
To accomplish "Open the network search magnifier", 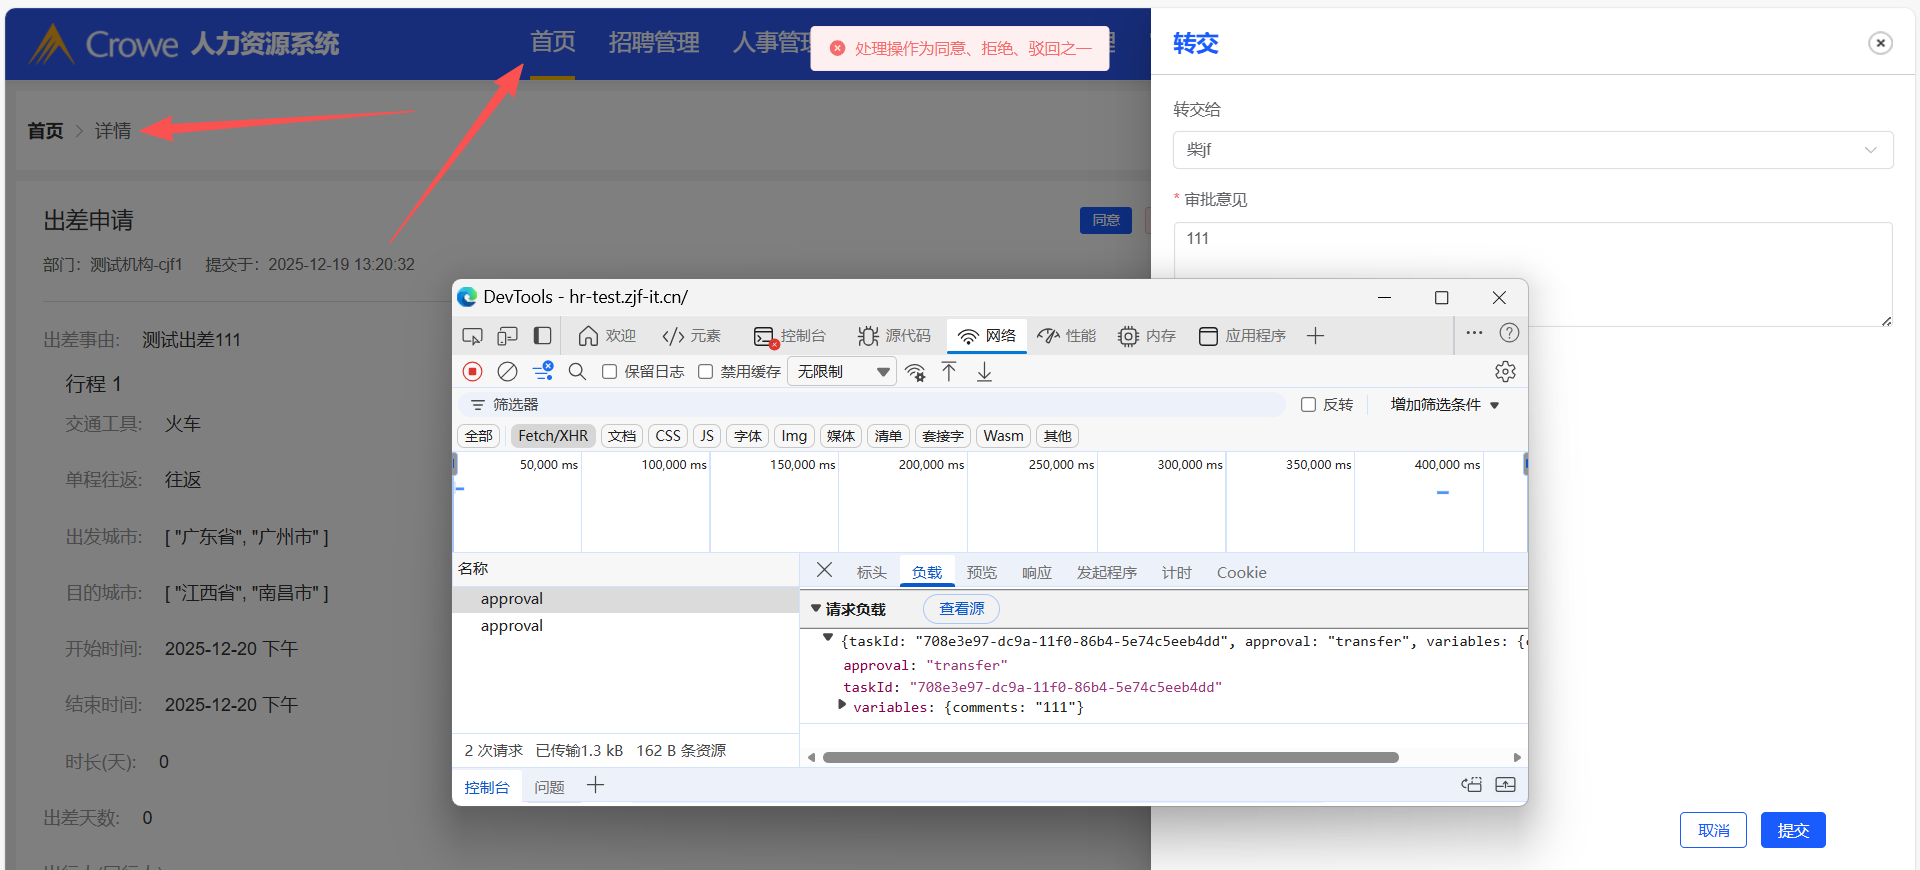I will click(577, 372).
